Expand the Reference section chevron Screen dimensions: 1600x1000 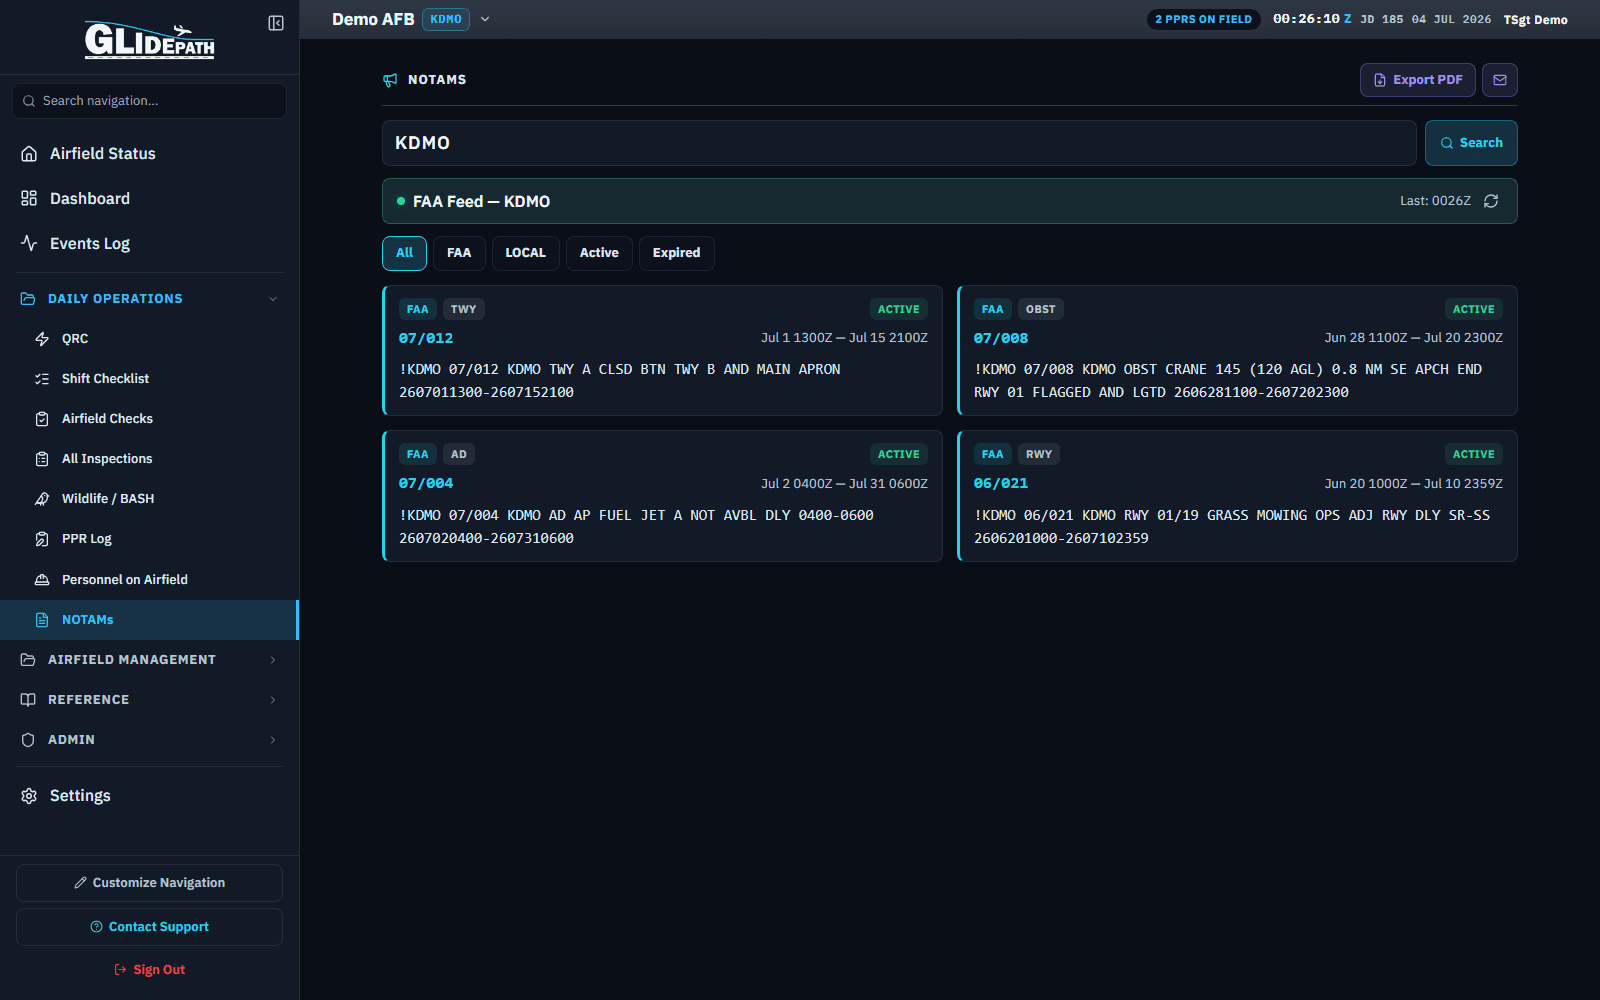[x=273, y=700]
